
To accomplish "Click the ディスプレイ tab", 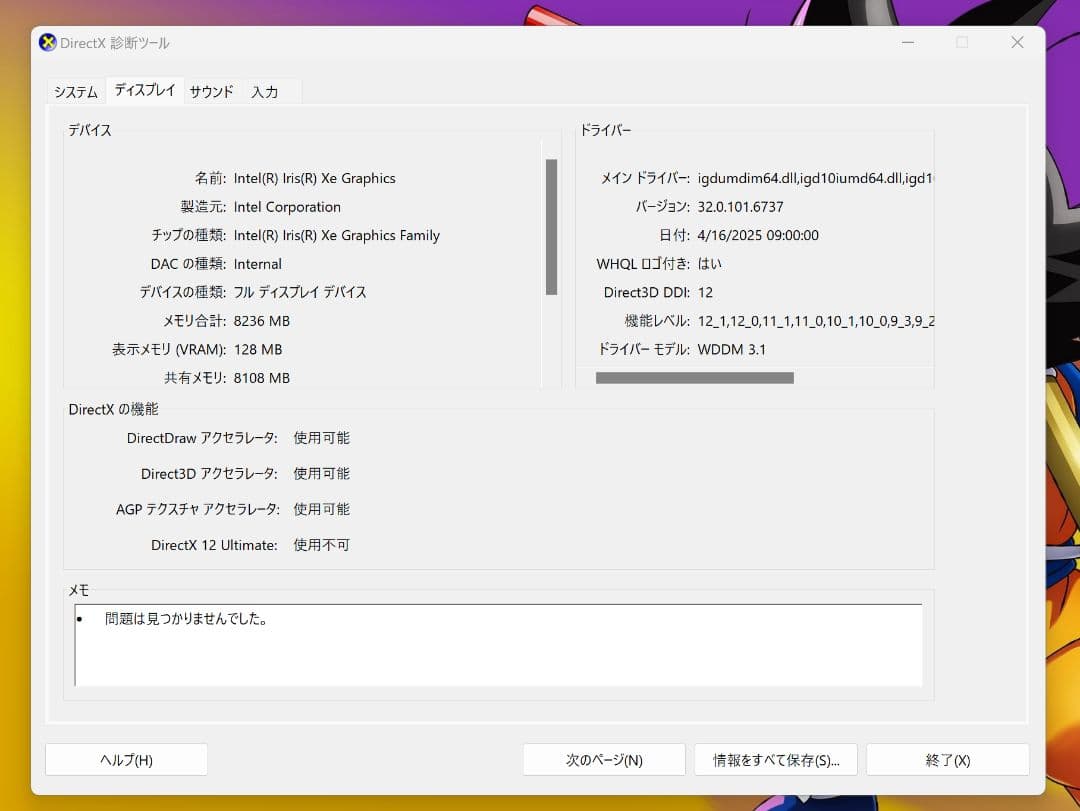I will click(x=143, y=90).
